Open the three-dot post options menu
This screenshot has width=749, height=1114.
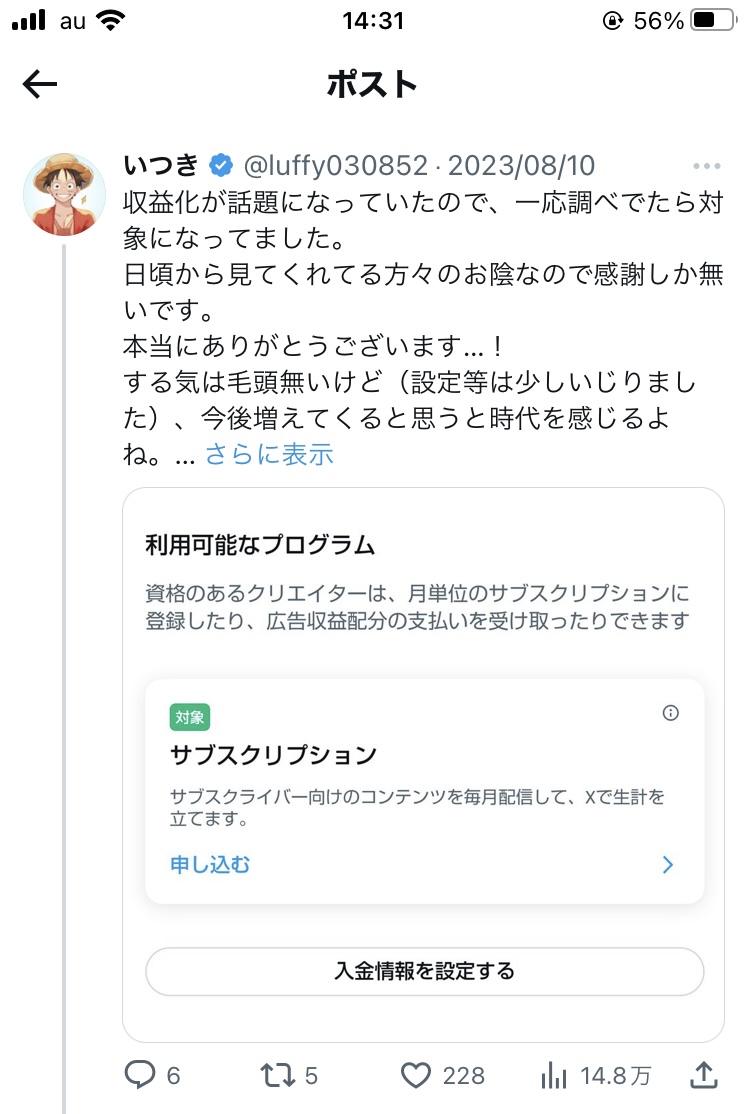point(706,166)
